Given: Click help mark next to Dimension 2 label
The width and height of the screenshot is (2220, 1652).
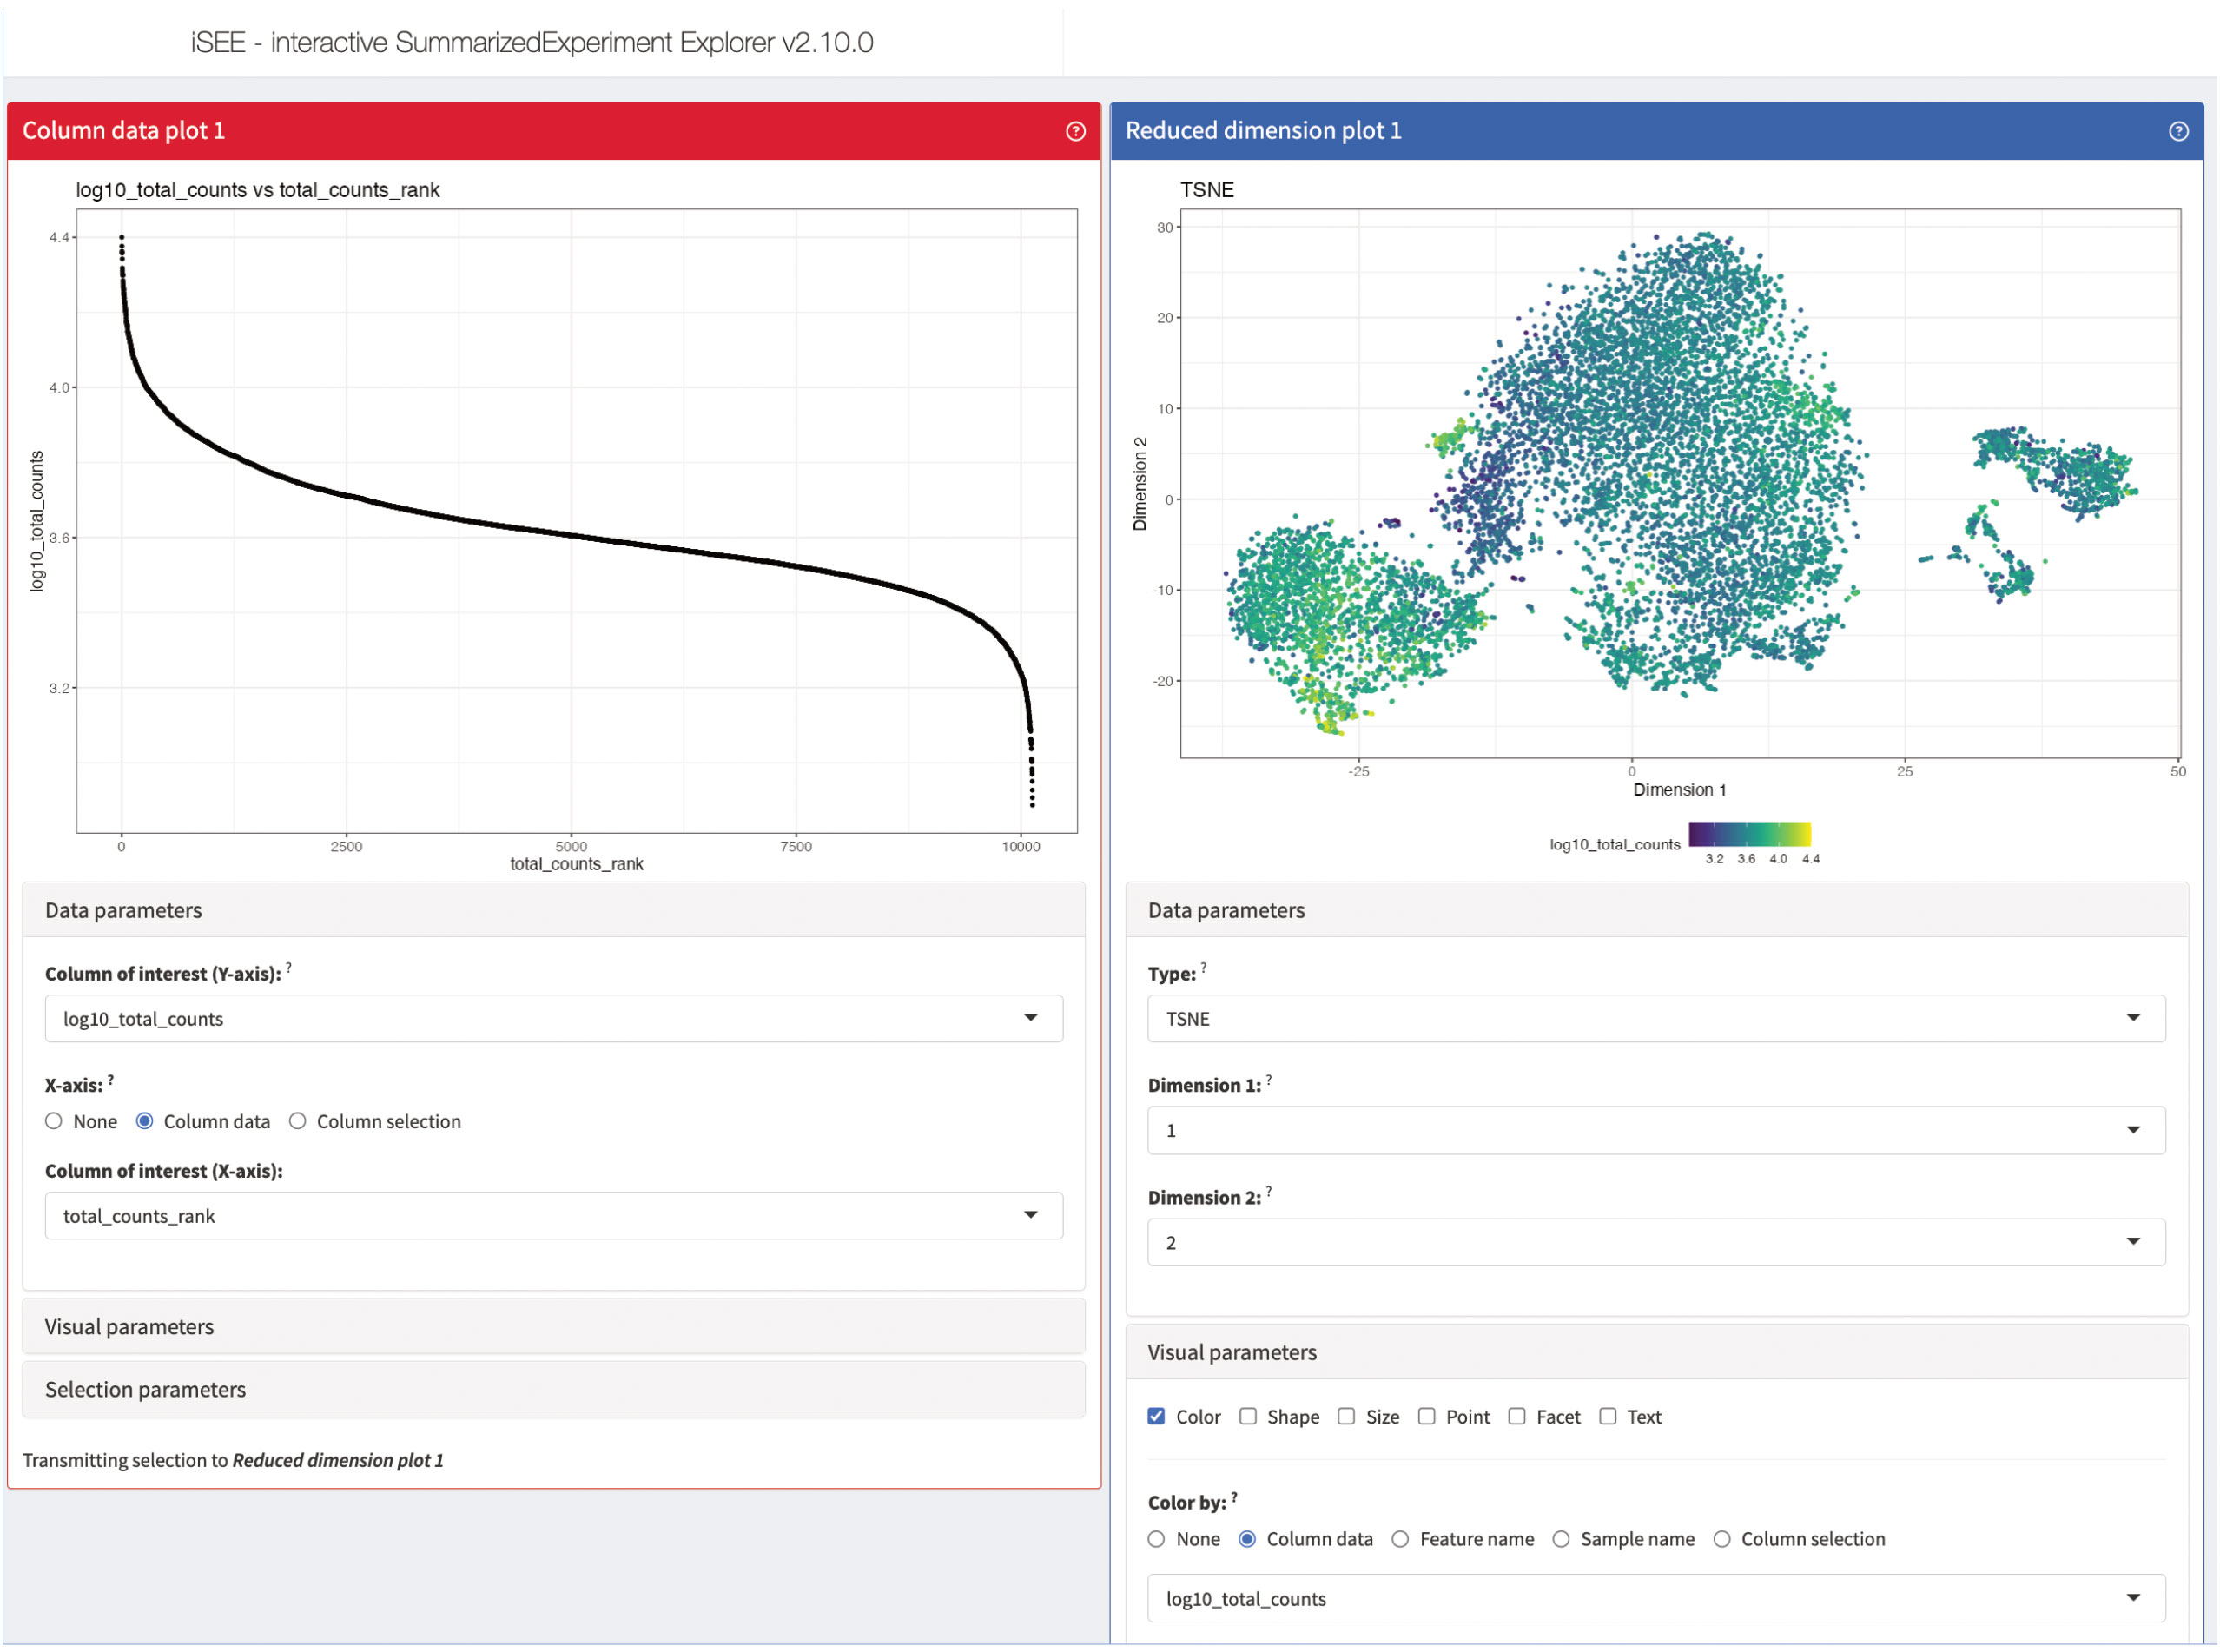Looking at the screenshot, I should click(x=1269, y=1191).
